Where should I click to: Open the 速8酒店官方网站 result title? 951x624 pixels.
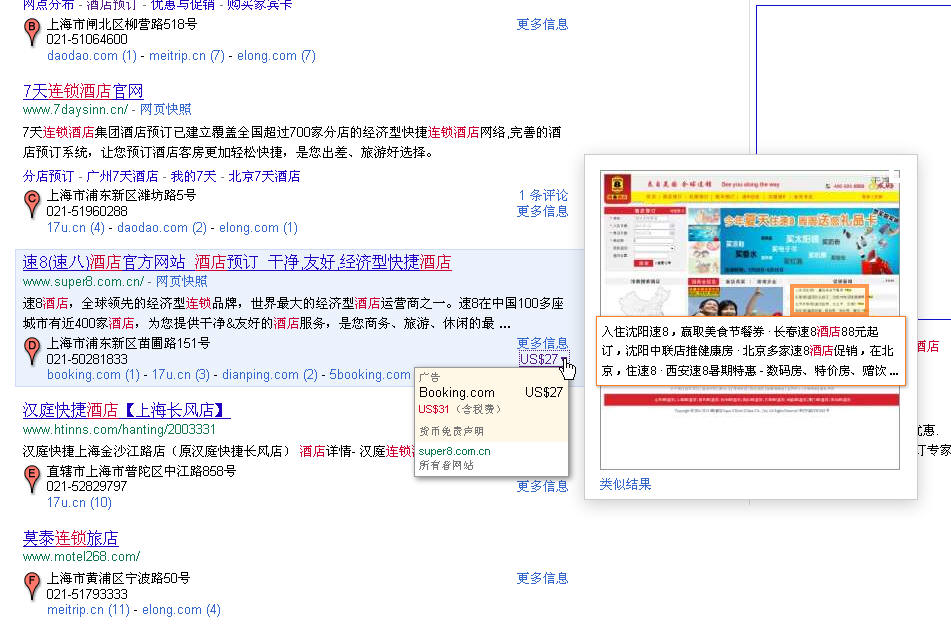tap(237, 263)
